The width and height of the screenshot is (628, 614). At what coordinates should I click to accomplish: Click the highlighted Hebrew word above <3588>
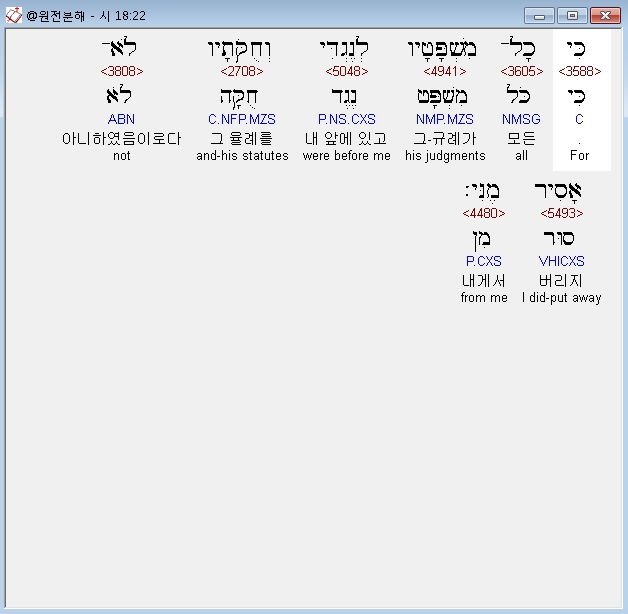click(577, 49)
